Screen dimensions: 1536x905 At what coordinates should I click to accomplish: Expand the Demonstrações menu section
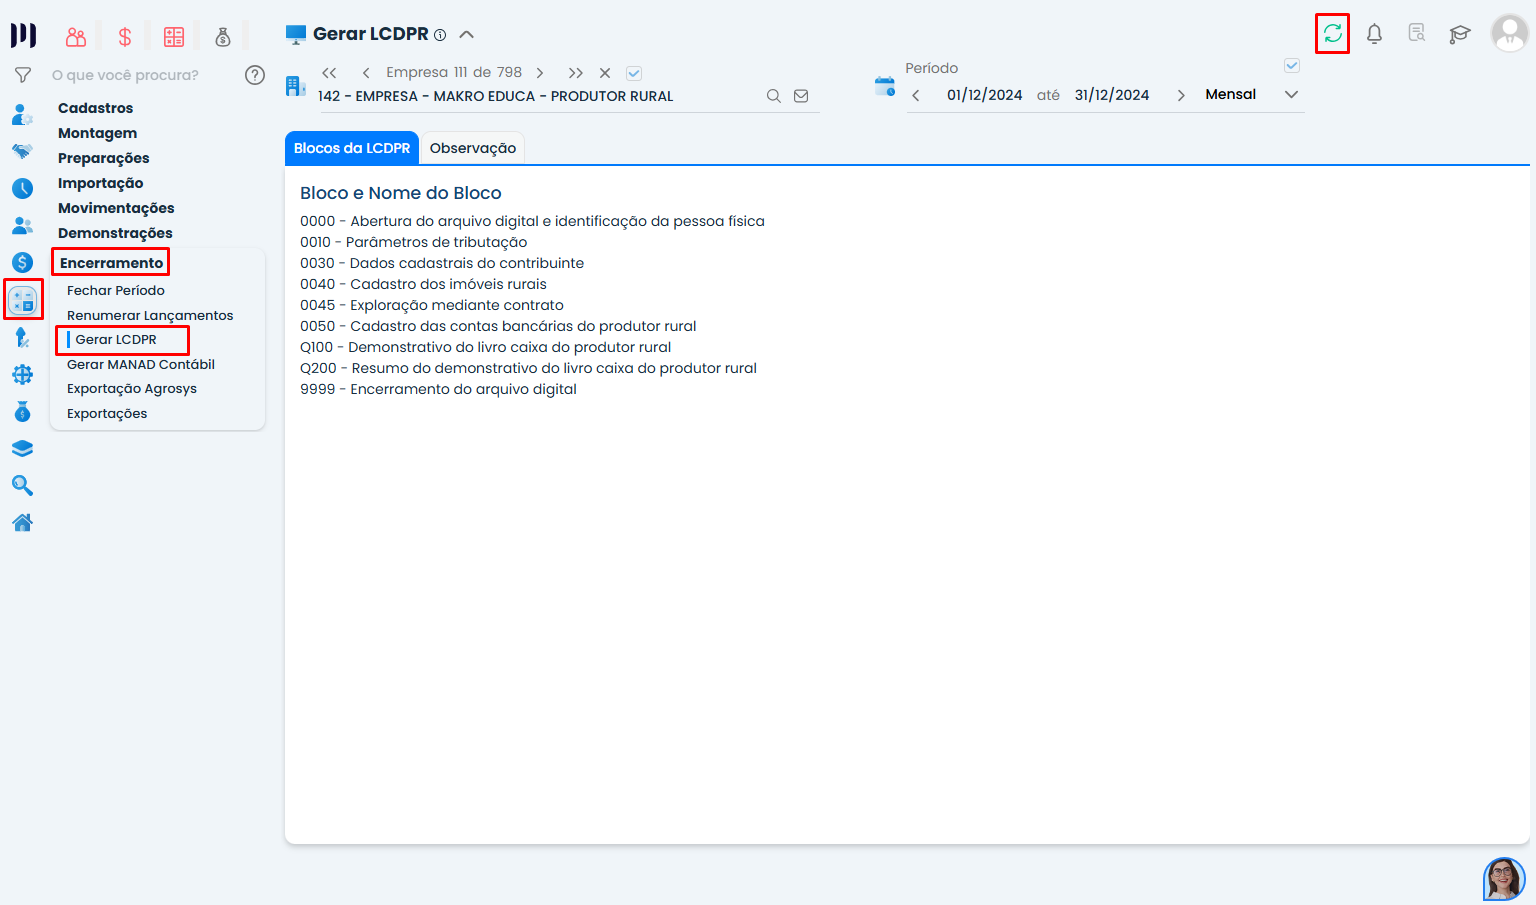[x=115, y=233]
